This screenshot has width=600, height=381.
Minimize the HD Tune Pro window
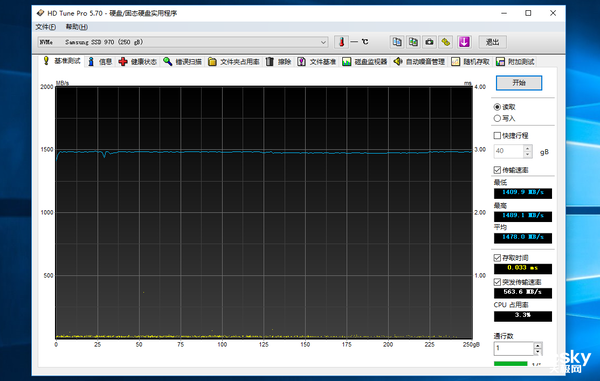pyautogui.click(x=504, y=13)
